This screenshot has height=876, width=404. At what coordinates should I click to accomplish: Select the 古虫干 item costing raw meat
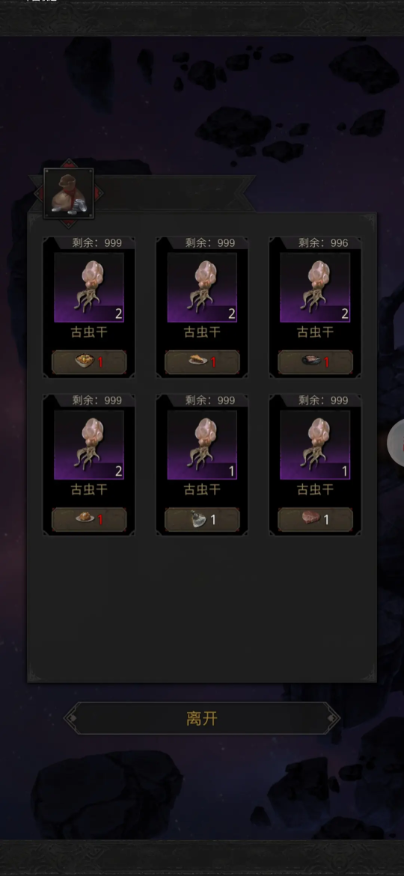[x=315, y=464]
